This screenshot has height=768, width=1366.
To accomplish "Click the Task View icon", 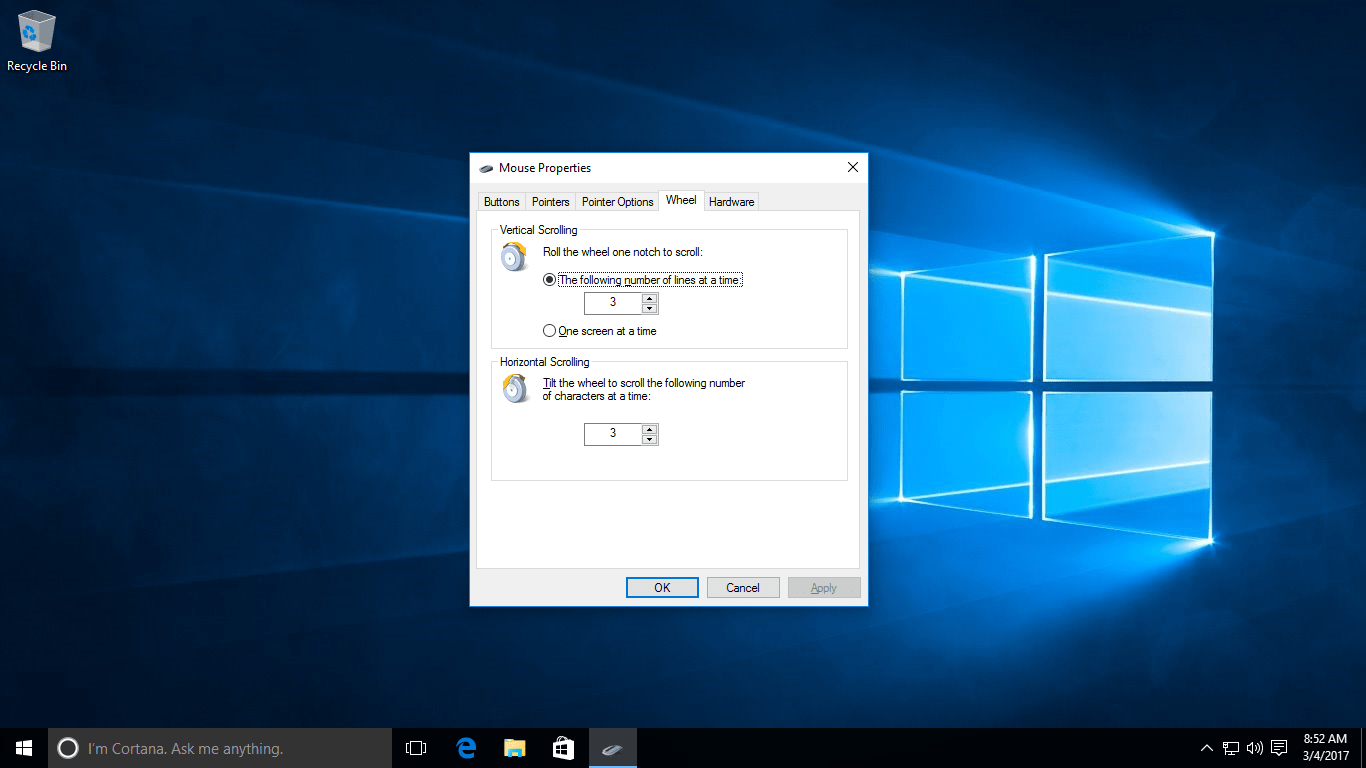I will click(x=415, y=747).
